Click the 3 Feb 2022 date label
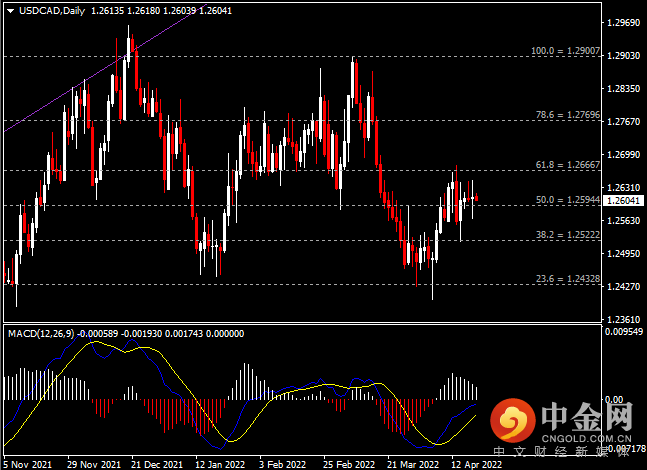This screenshot has height=470, width=647. coord(282,464)
